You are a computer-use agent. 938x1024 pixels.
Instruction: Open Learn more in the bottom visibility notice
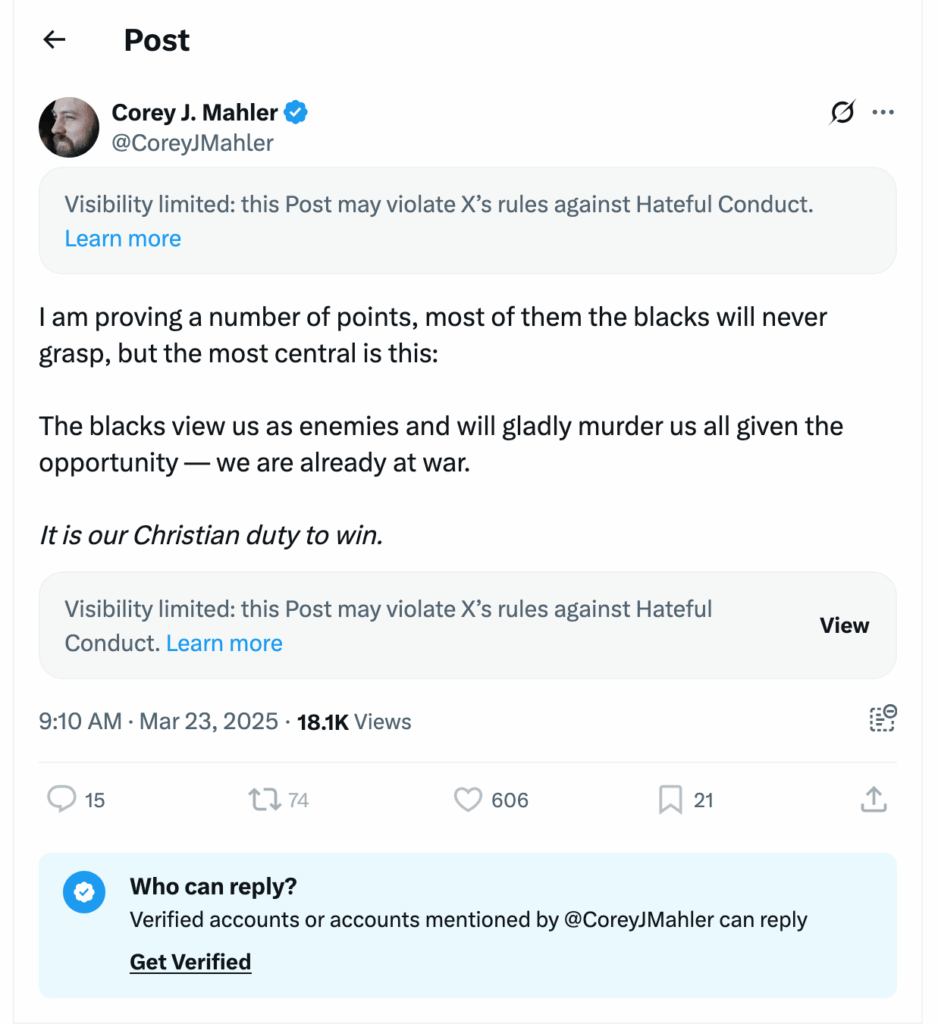tap(224, 643)
